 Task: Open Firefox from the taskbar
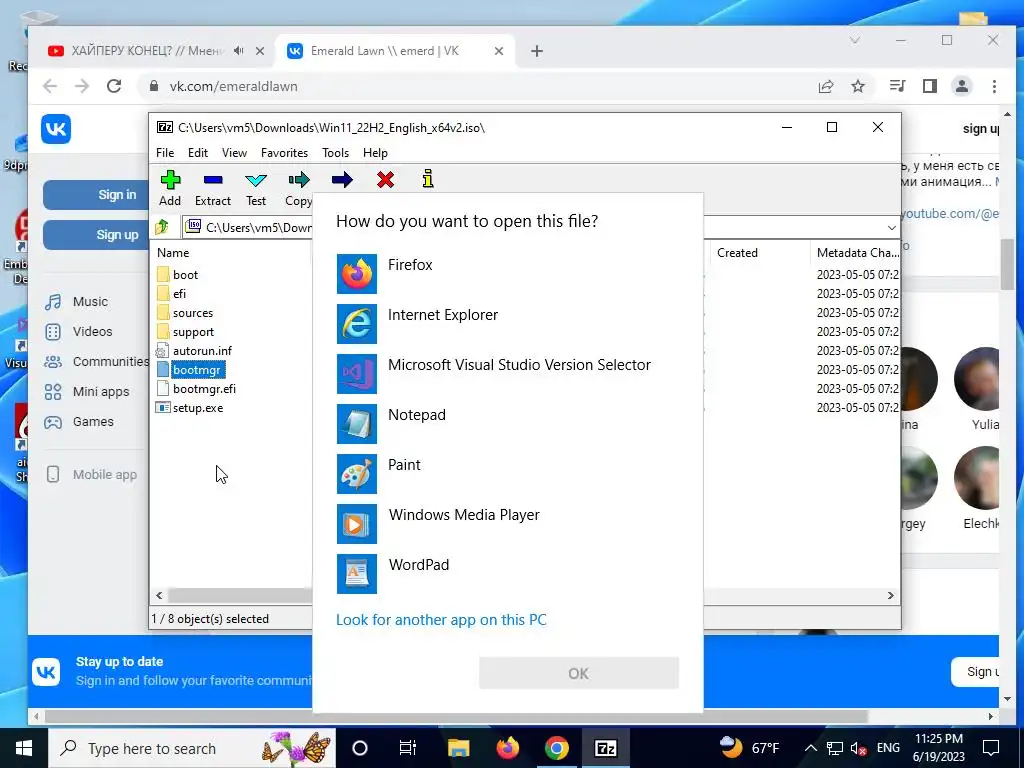tap(507, 748)
